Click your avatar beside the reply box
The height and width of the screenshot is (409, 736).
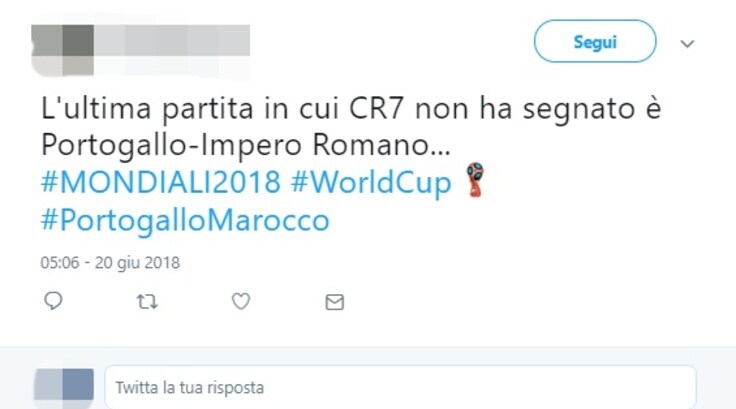click(64, 385)
